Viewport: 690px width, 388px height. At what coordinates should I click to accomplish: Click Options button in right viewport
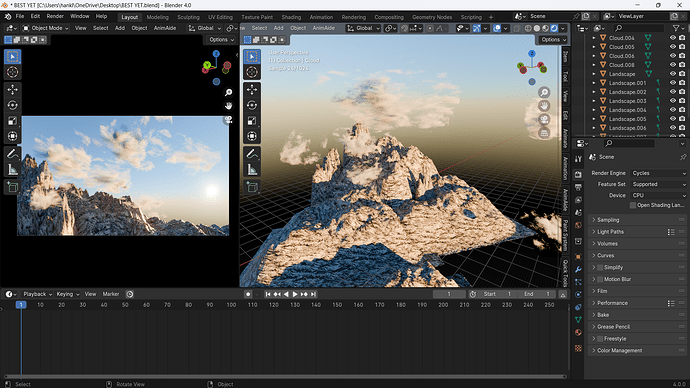coord(553,40)
